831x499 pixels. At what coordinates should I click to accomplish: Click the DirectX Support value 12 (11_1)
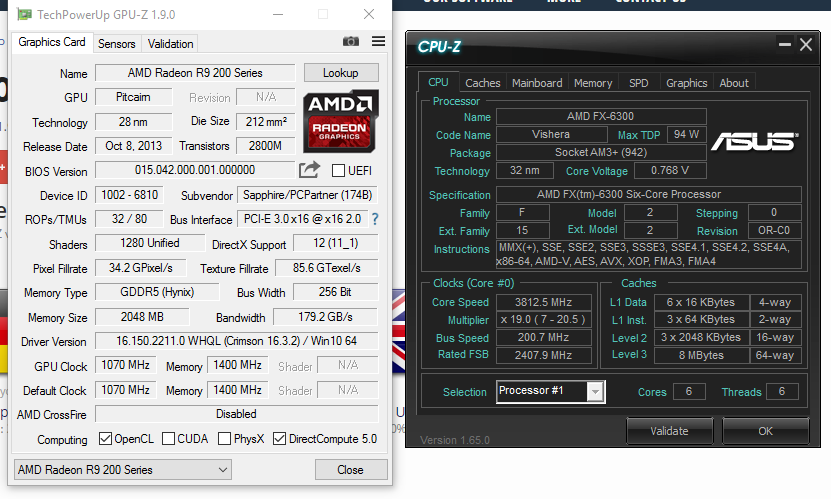[335, 243]
